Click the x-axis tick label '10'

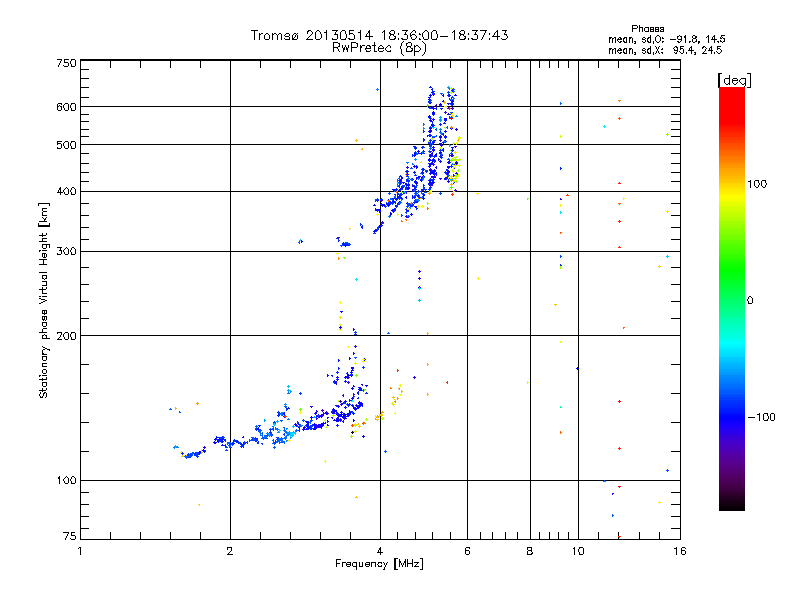(x=578, y=551)
